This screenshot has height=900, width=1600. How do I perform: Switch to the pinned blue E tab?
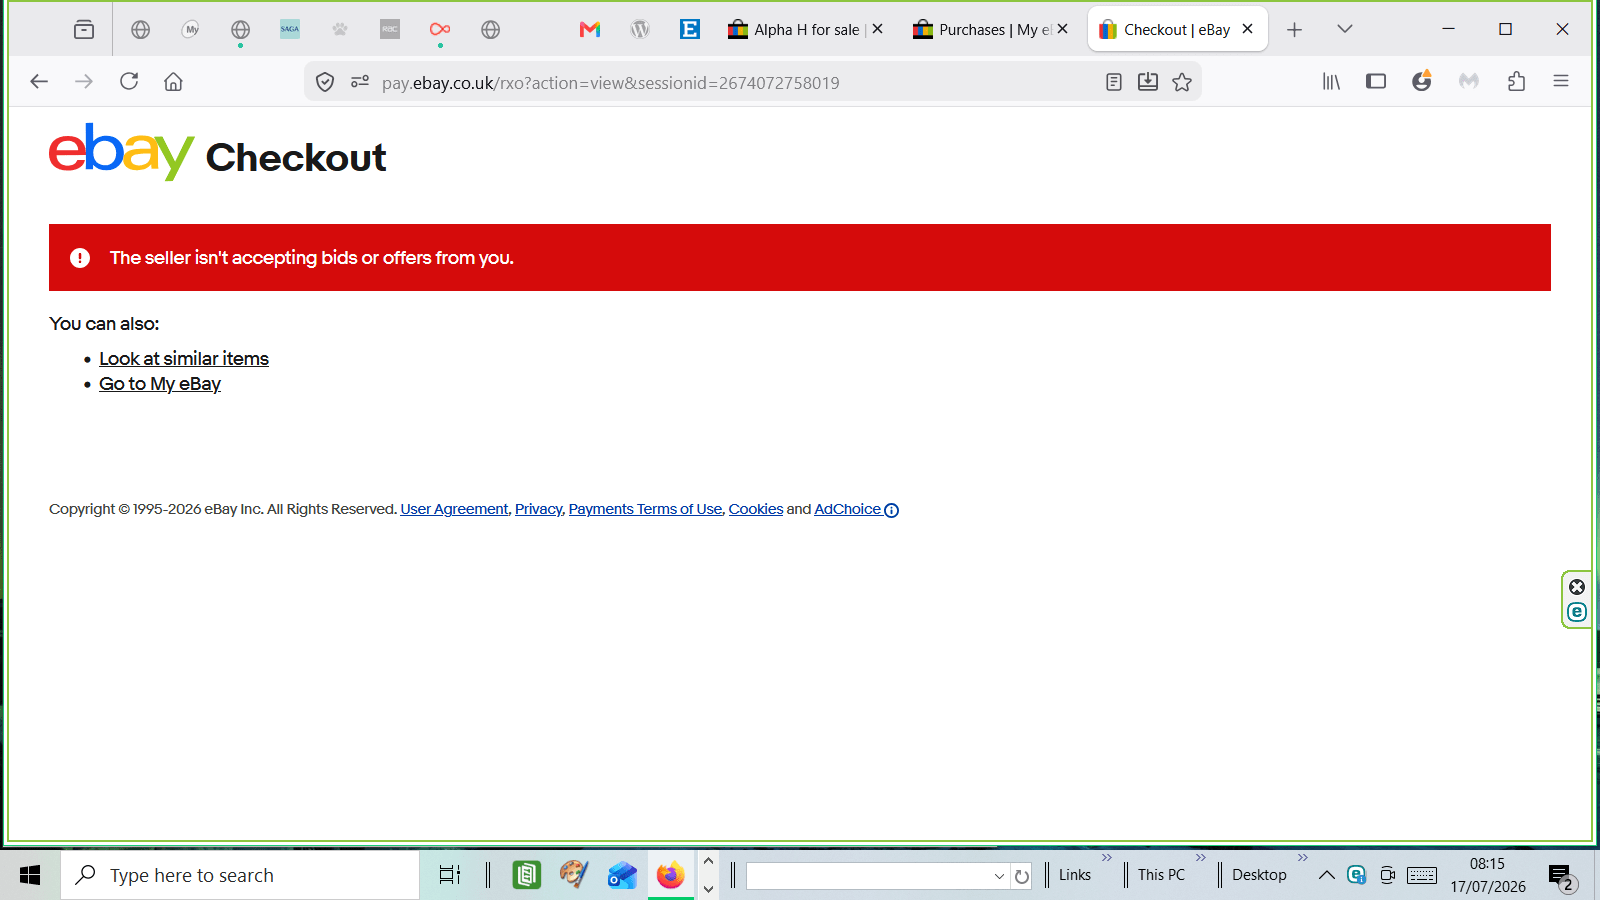pyautogui.click(x=690, y=30)
